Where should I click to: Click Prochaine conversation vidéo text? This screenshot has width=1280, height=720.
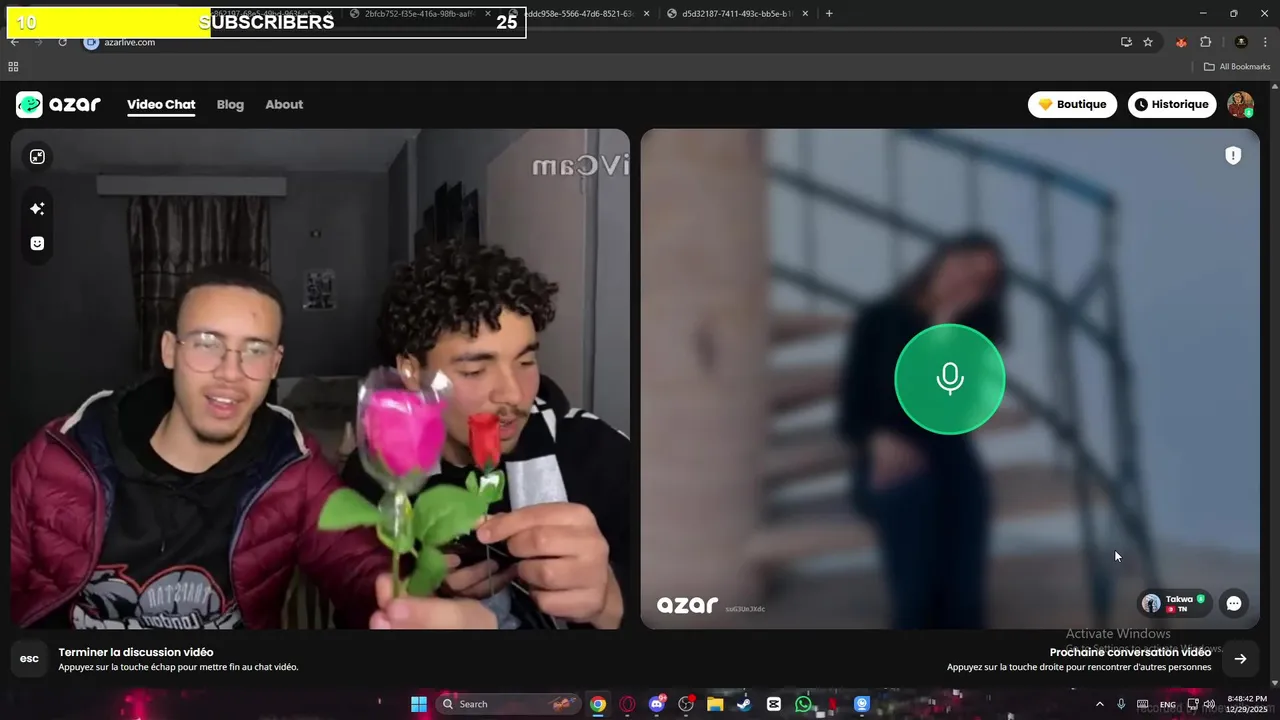point(1130,652)
